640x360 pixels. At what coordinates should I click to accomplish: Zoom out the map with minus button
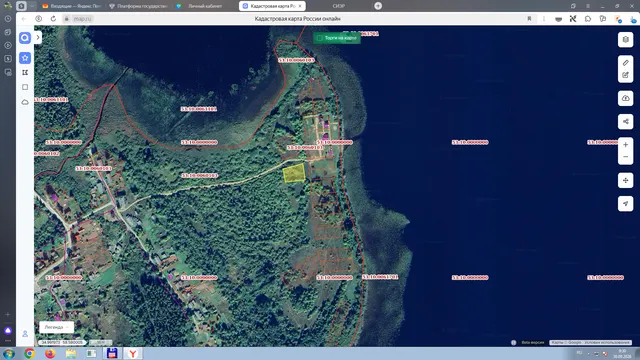[x=626, y=157]
